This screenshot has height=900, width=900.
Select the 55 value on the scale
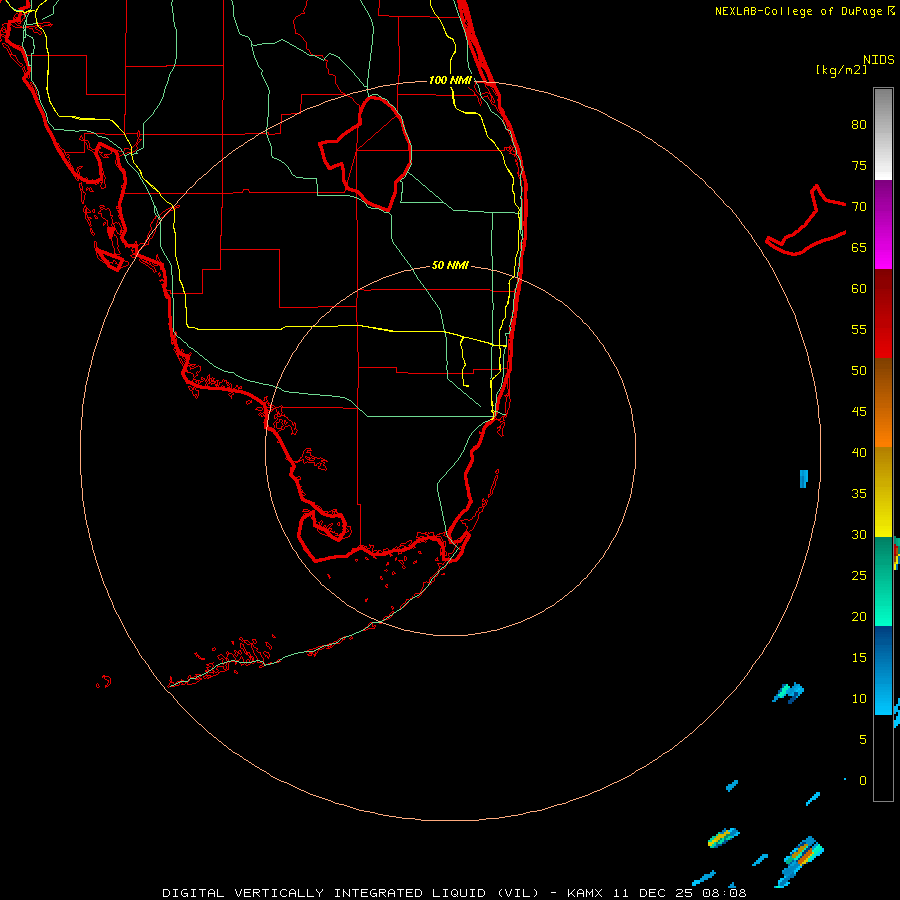pos(859,329)
